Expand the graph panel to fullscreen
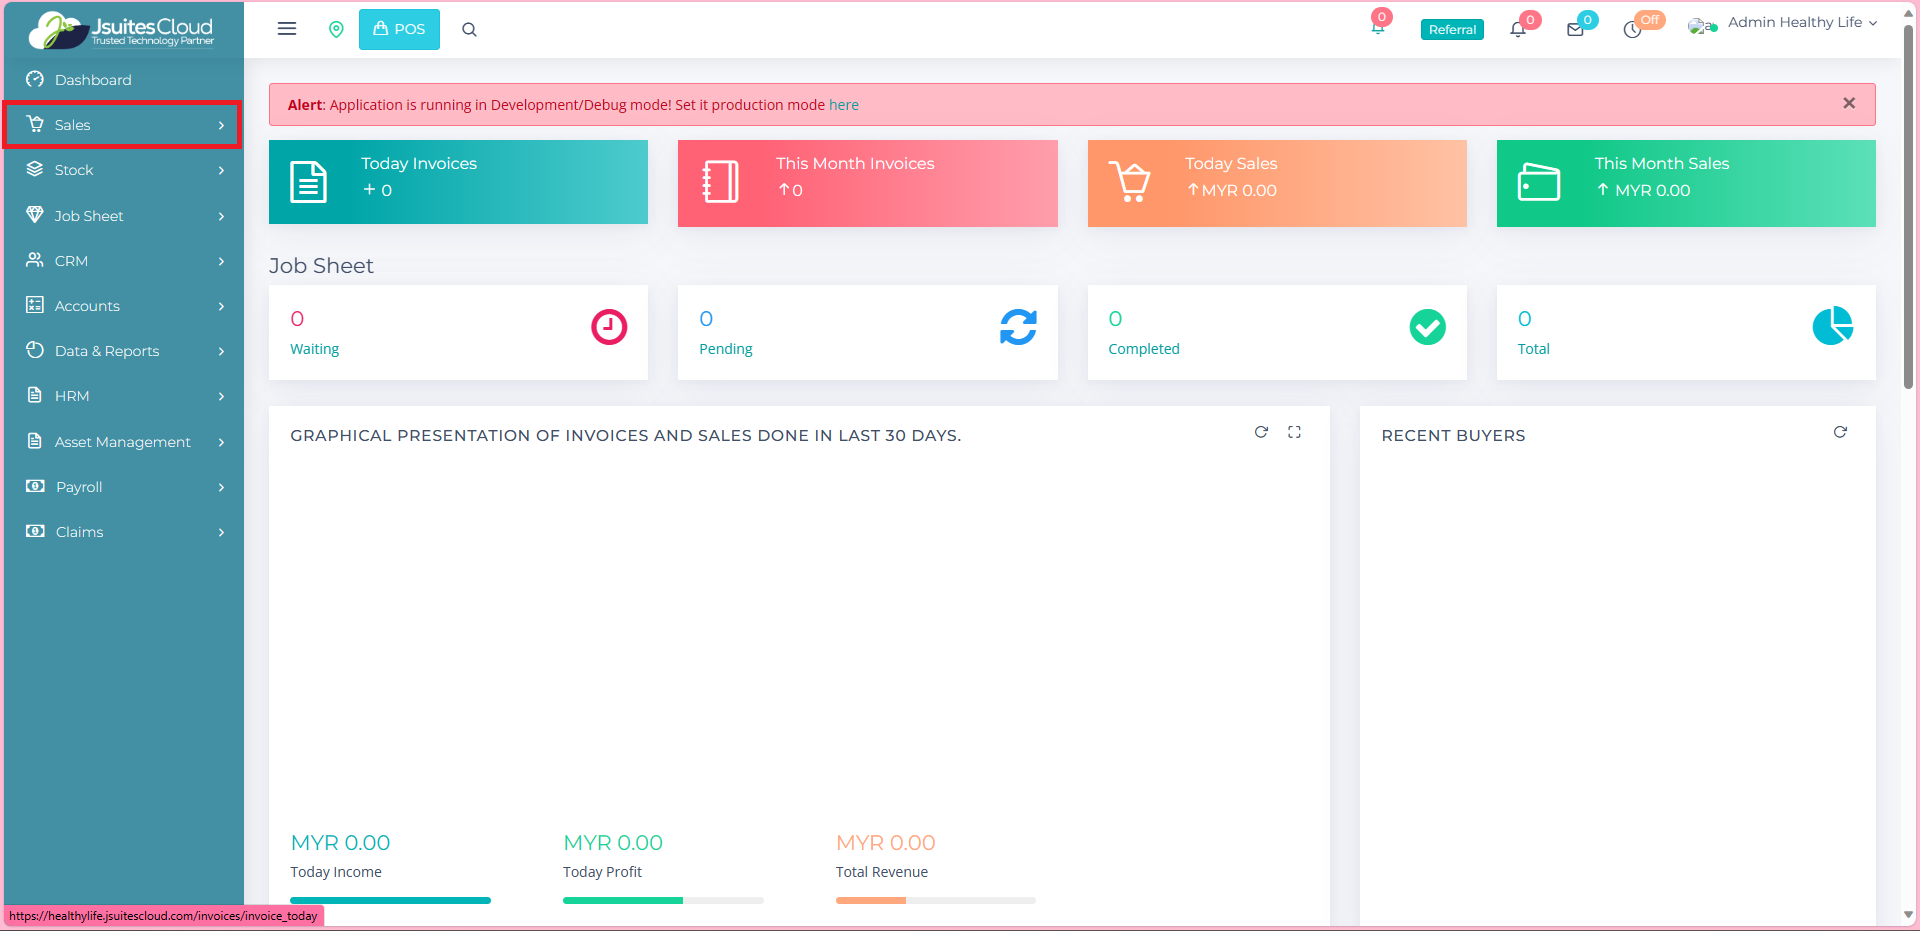The image size is (1920, 931). 1294,432
